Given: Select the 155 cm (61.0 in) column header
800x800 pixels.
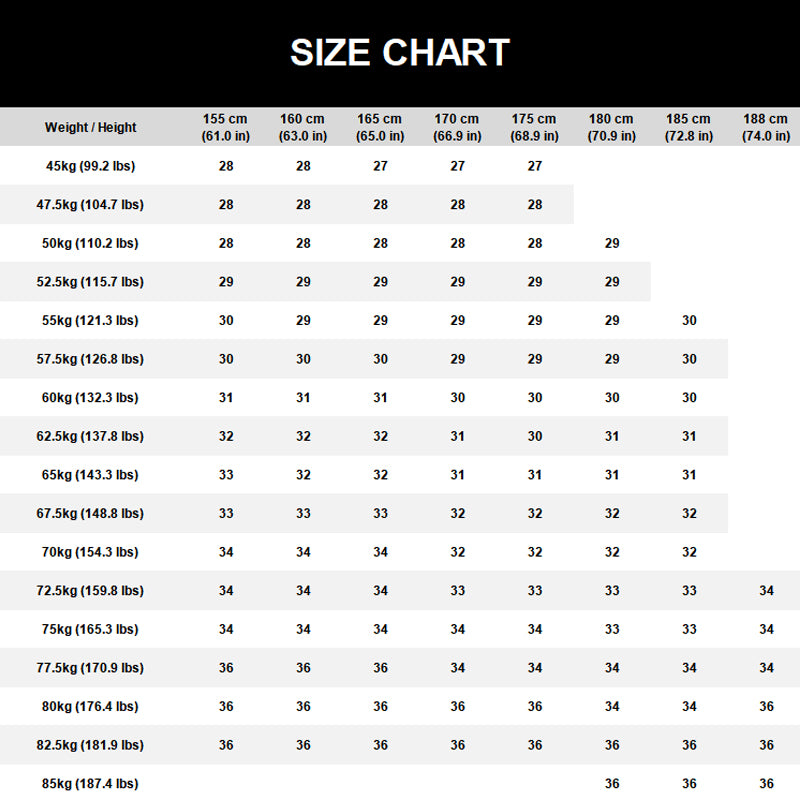Looking at the screenshot, I should point(226,127).
